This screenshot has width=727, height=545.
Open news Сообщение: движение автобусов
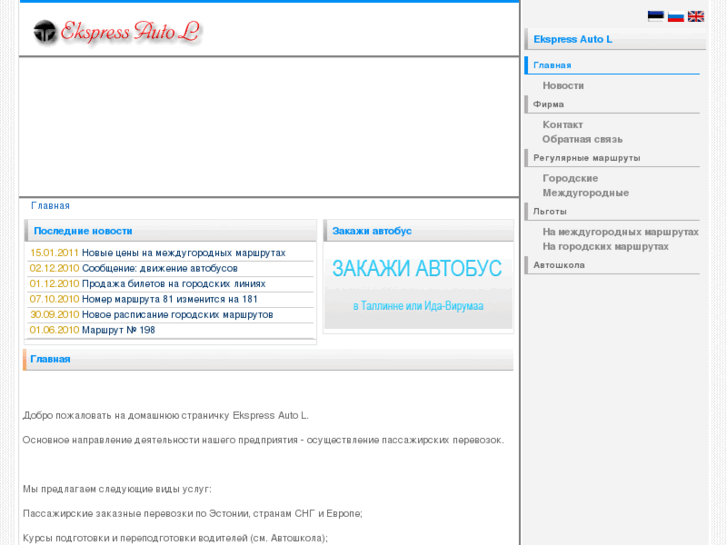tap(159, 269)
